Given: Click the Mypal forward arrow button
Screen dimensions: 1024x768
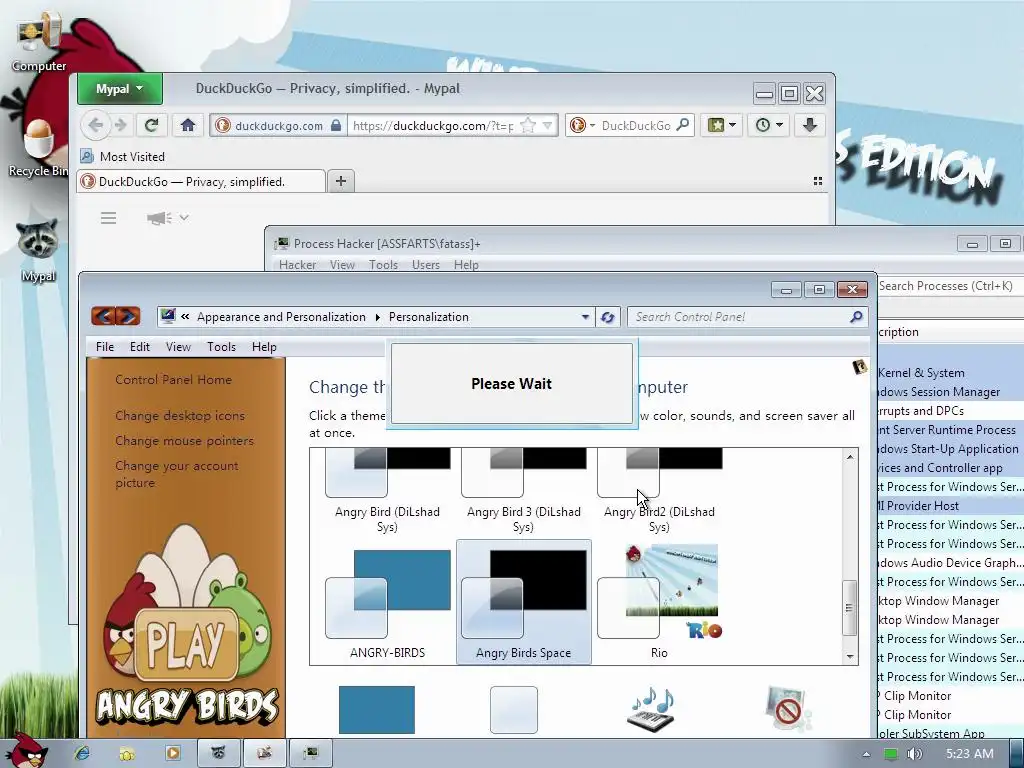Looking at the screenshot, I should point(121,125).
